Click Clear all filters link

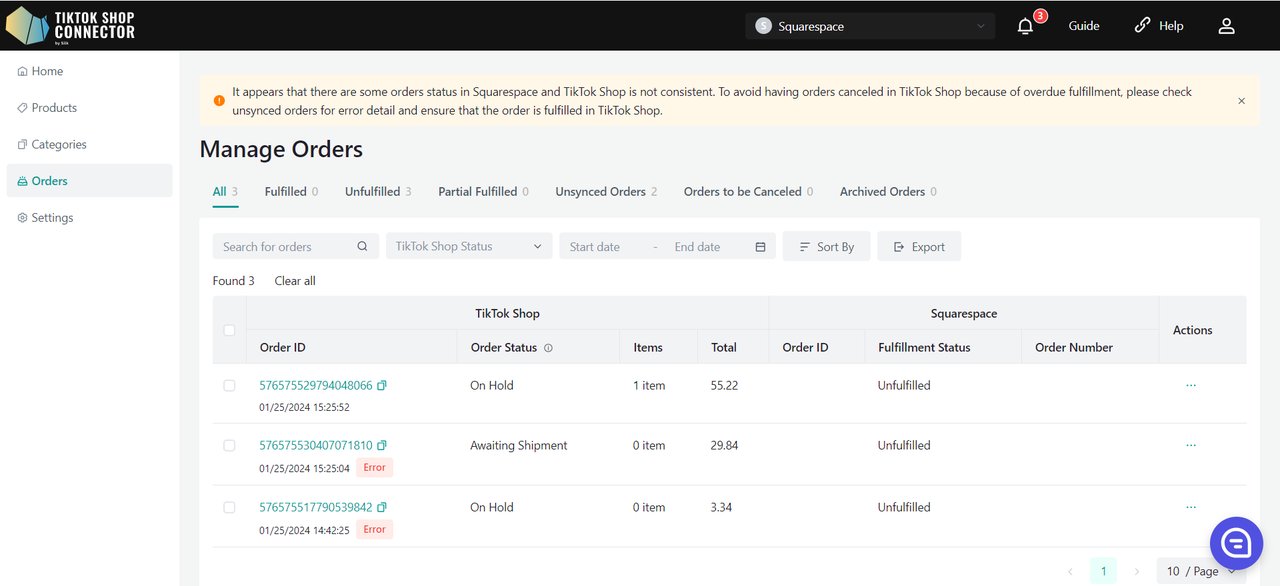coord(295,281)
